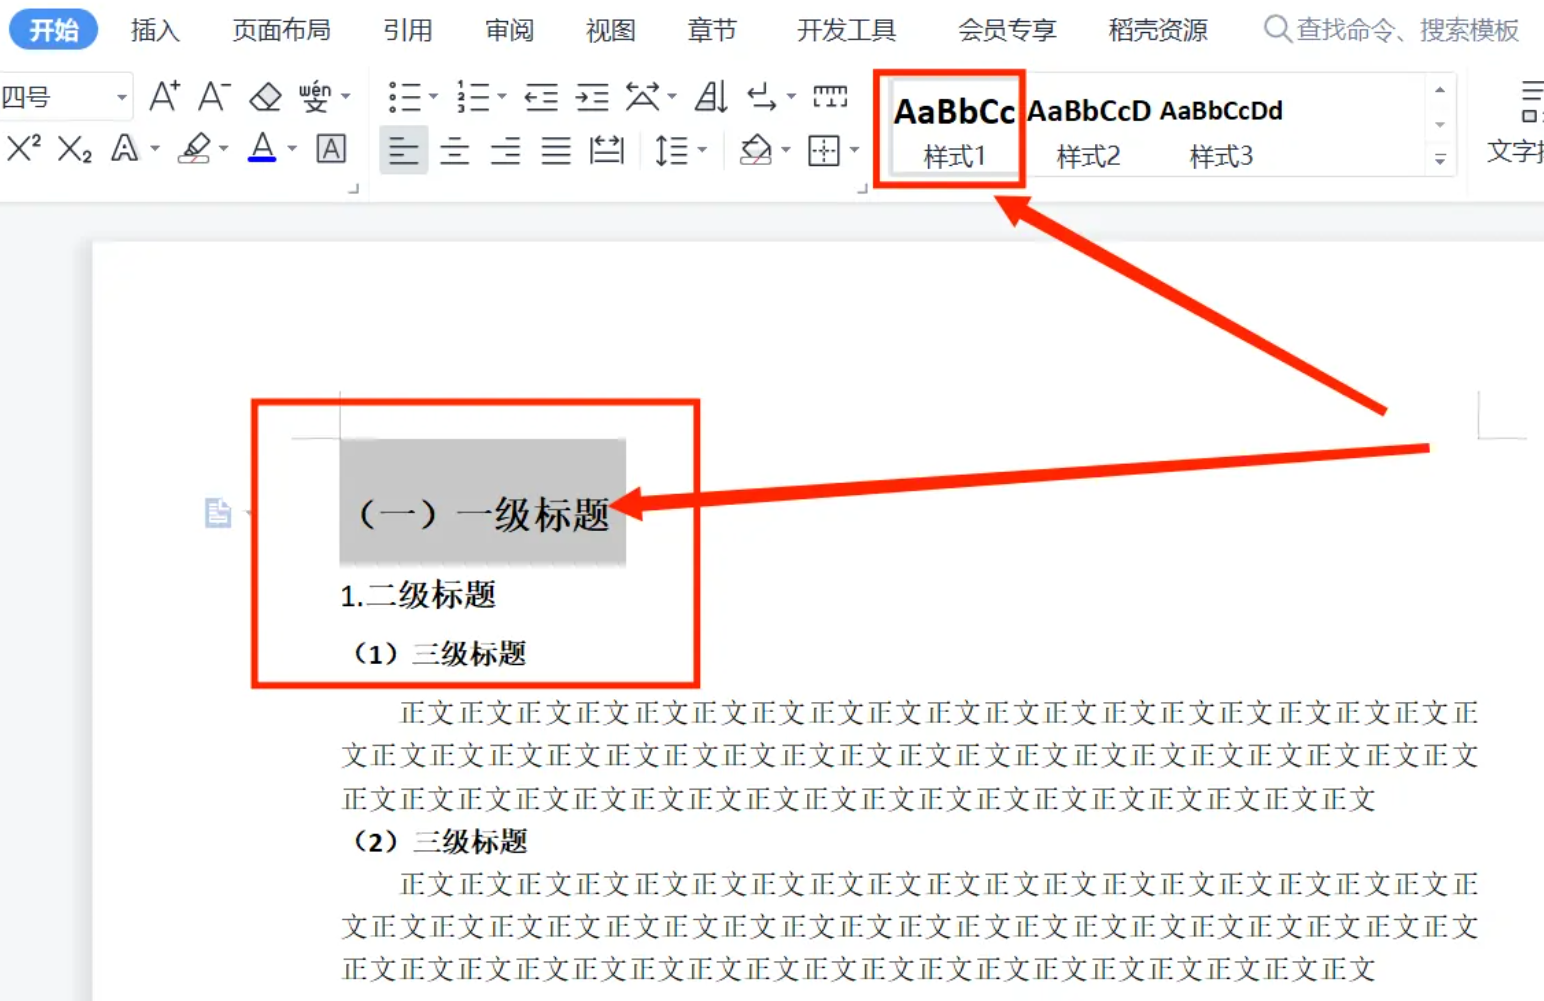Viewport: 1544px width, 1001px height.
Task: Click the decrease font size icon
Action: (214, 97)
